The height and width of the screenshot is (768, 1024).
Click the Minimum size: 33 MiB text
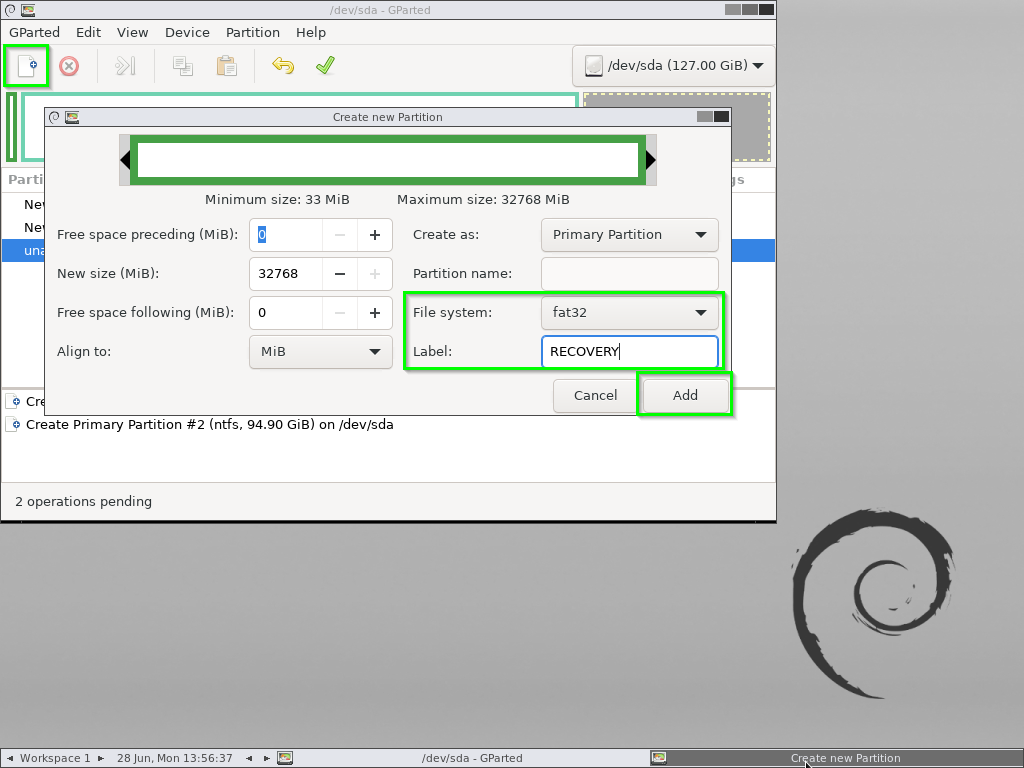[277, 200]
